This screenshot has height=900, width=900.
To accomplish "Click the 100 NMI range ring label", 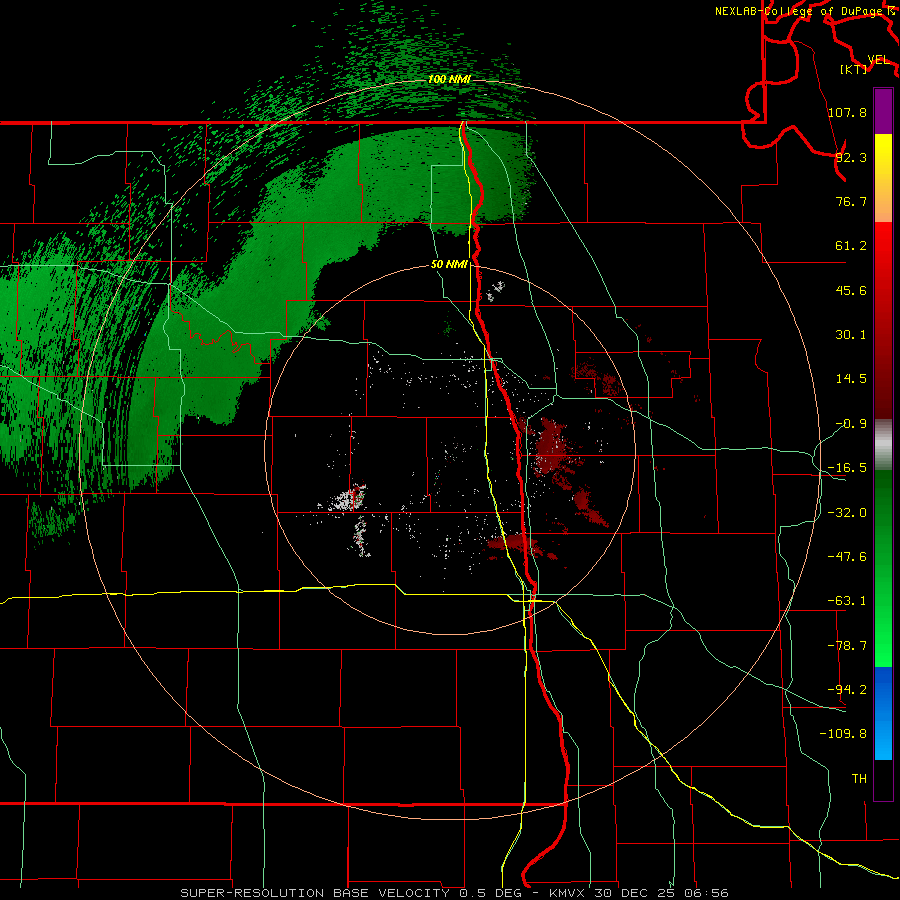I will (x=449, y=79).
